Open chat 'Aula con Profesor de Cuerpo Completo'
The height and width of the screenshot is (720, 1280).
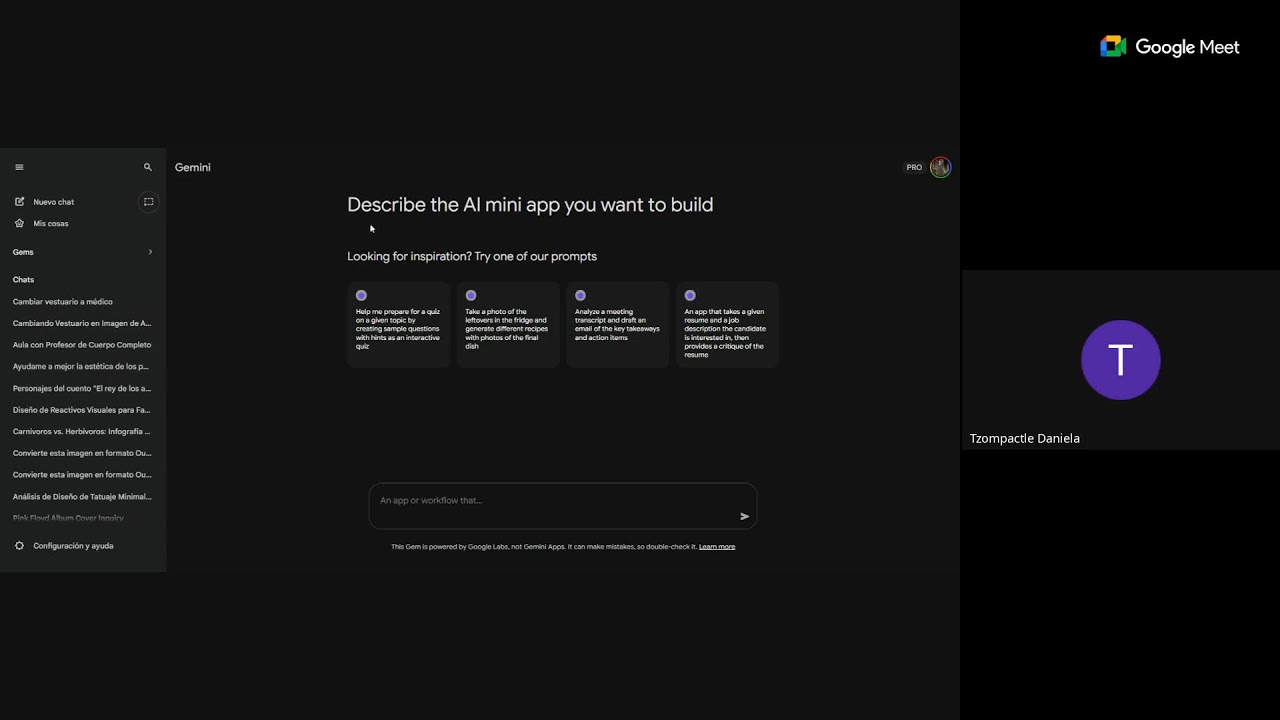[x=82, y=345]
